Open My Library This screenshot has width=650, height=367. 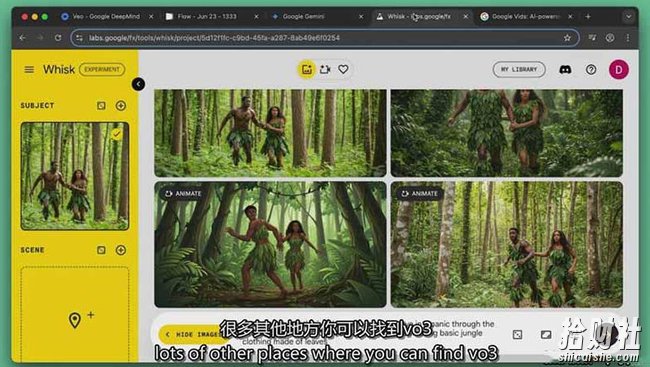pos(519,69)
